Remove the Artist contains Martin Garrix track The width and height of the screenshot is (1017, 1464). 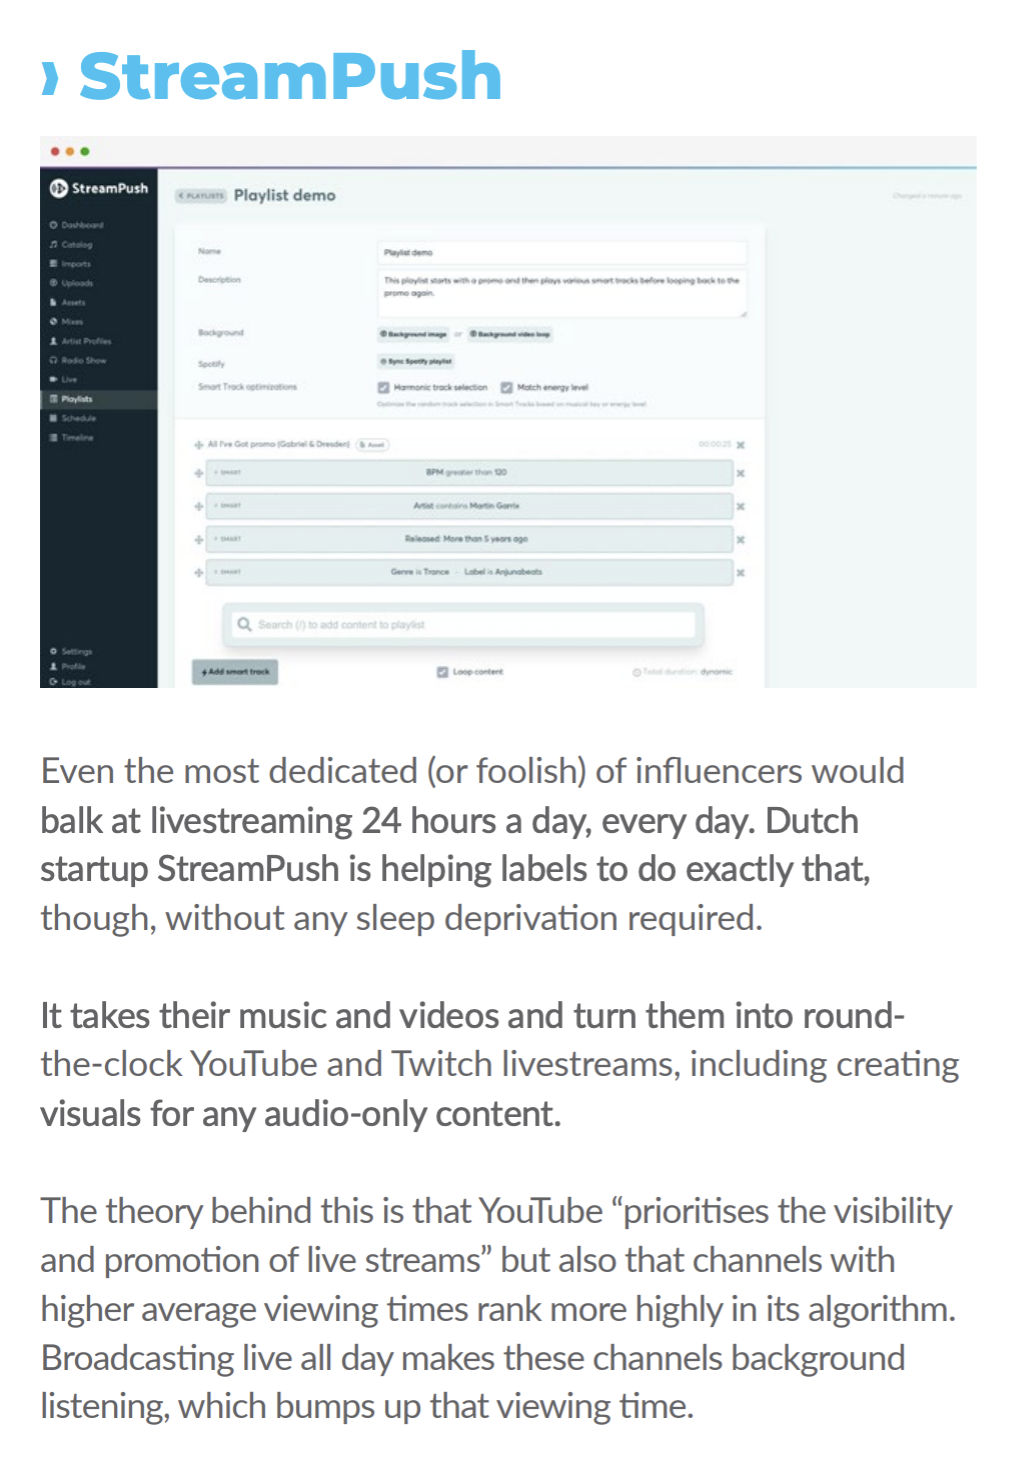pos(741,506)
